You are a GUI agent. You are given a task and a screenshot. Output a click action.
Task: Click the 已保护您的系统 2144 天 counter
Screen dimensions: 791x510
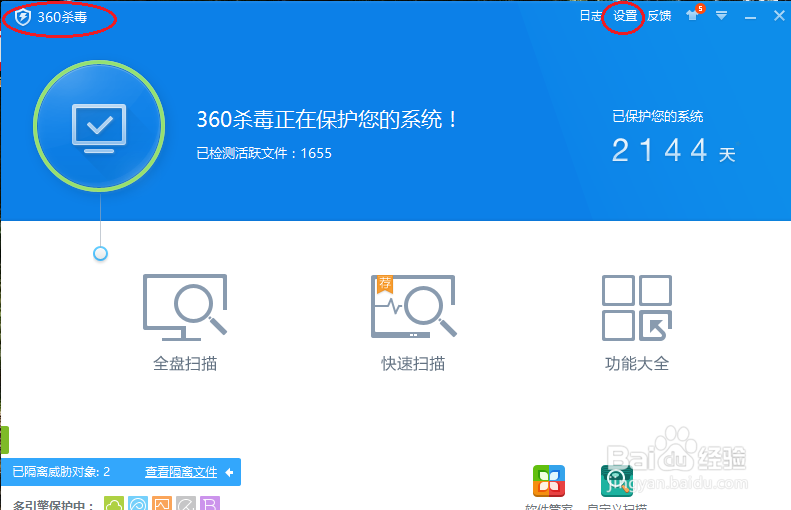tap(673, 138)
